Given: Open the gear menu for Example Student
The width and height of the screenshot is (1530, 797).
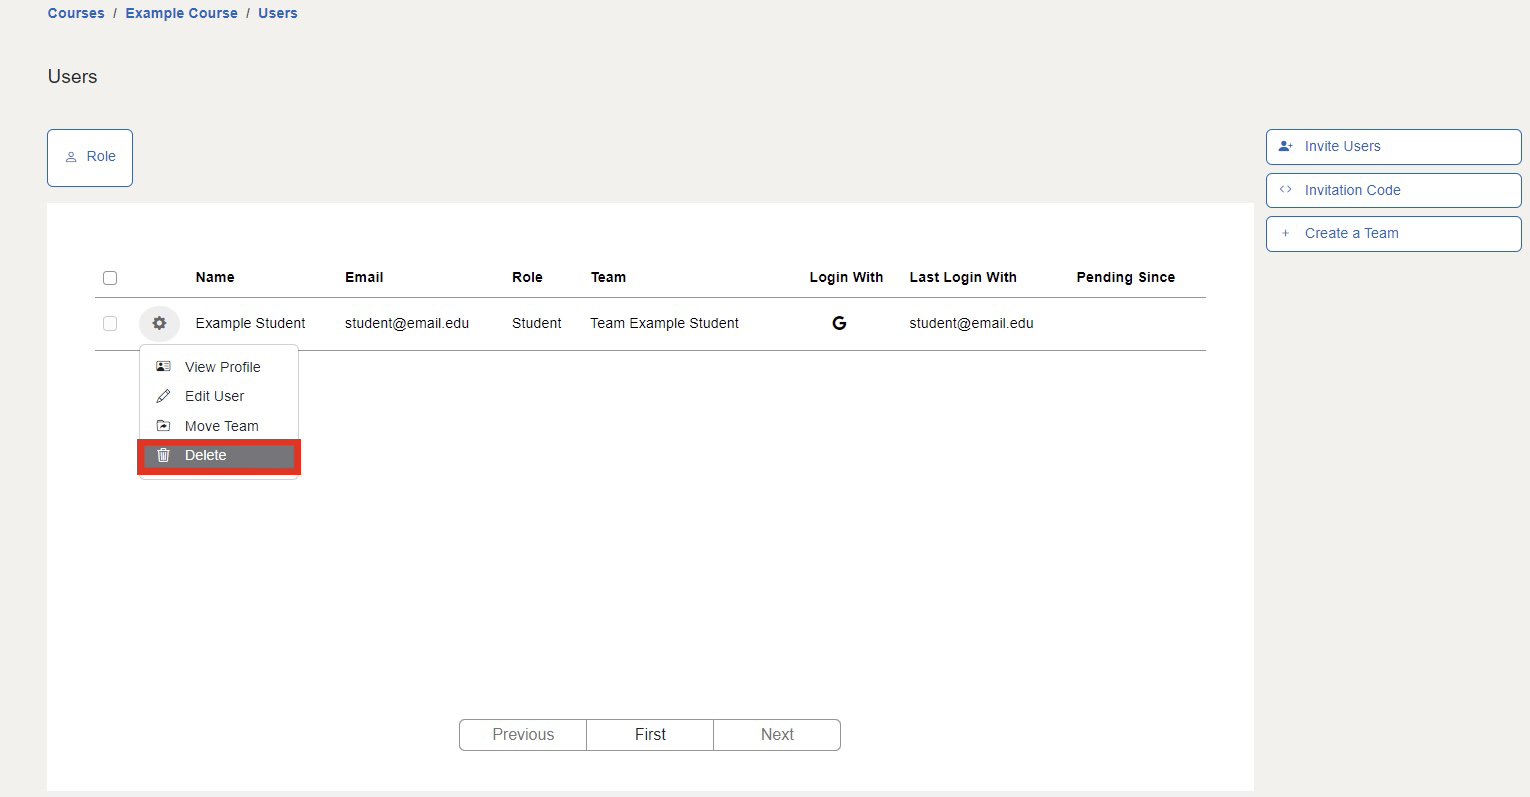Looking at the screenshot, I should click(159, 323).
